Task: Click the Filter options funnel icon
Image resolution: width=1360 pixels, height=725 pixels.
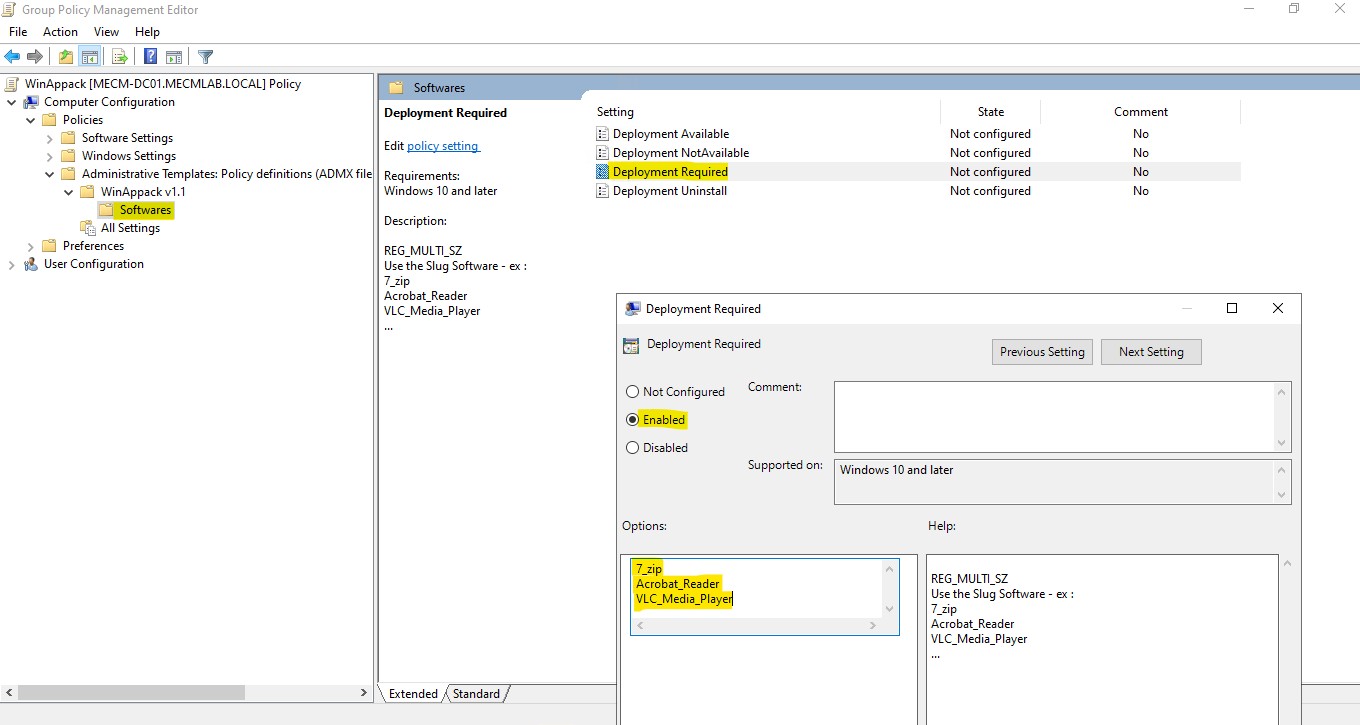Action: tap(205, 56)
